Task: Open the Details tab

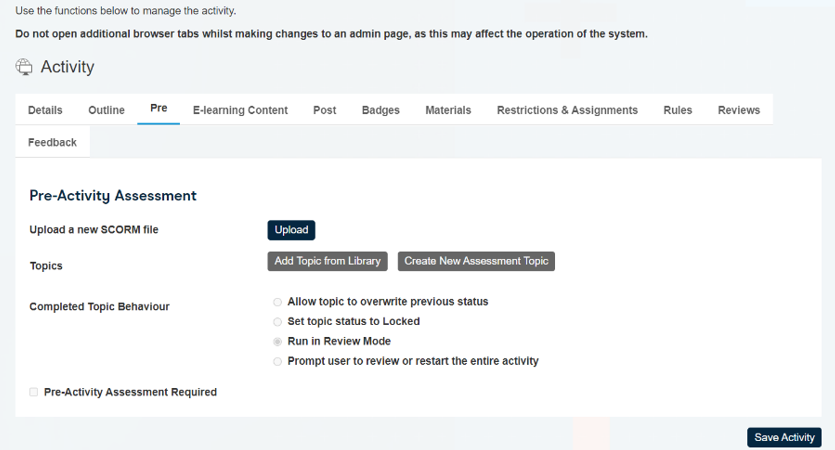Action: (x=45, y=110)
